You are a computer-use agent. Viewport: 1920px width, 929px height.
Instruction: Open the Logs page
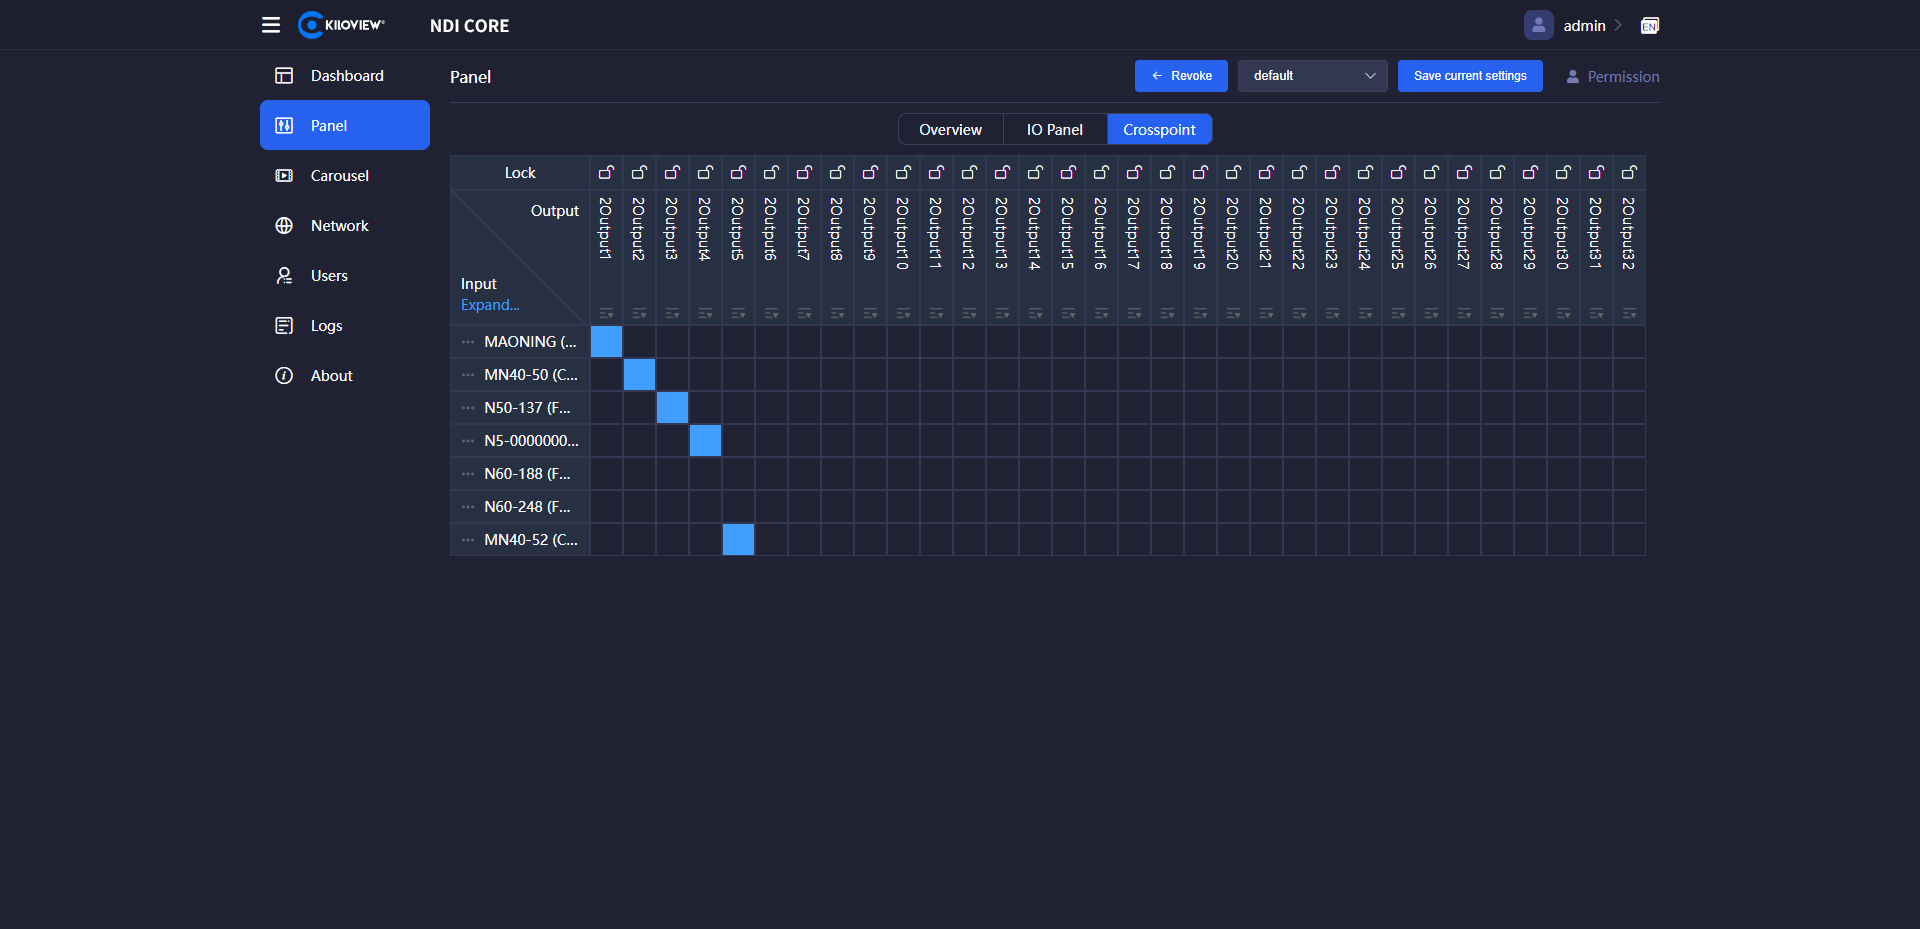pos(326,326)
